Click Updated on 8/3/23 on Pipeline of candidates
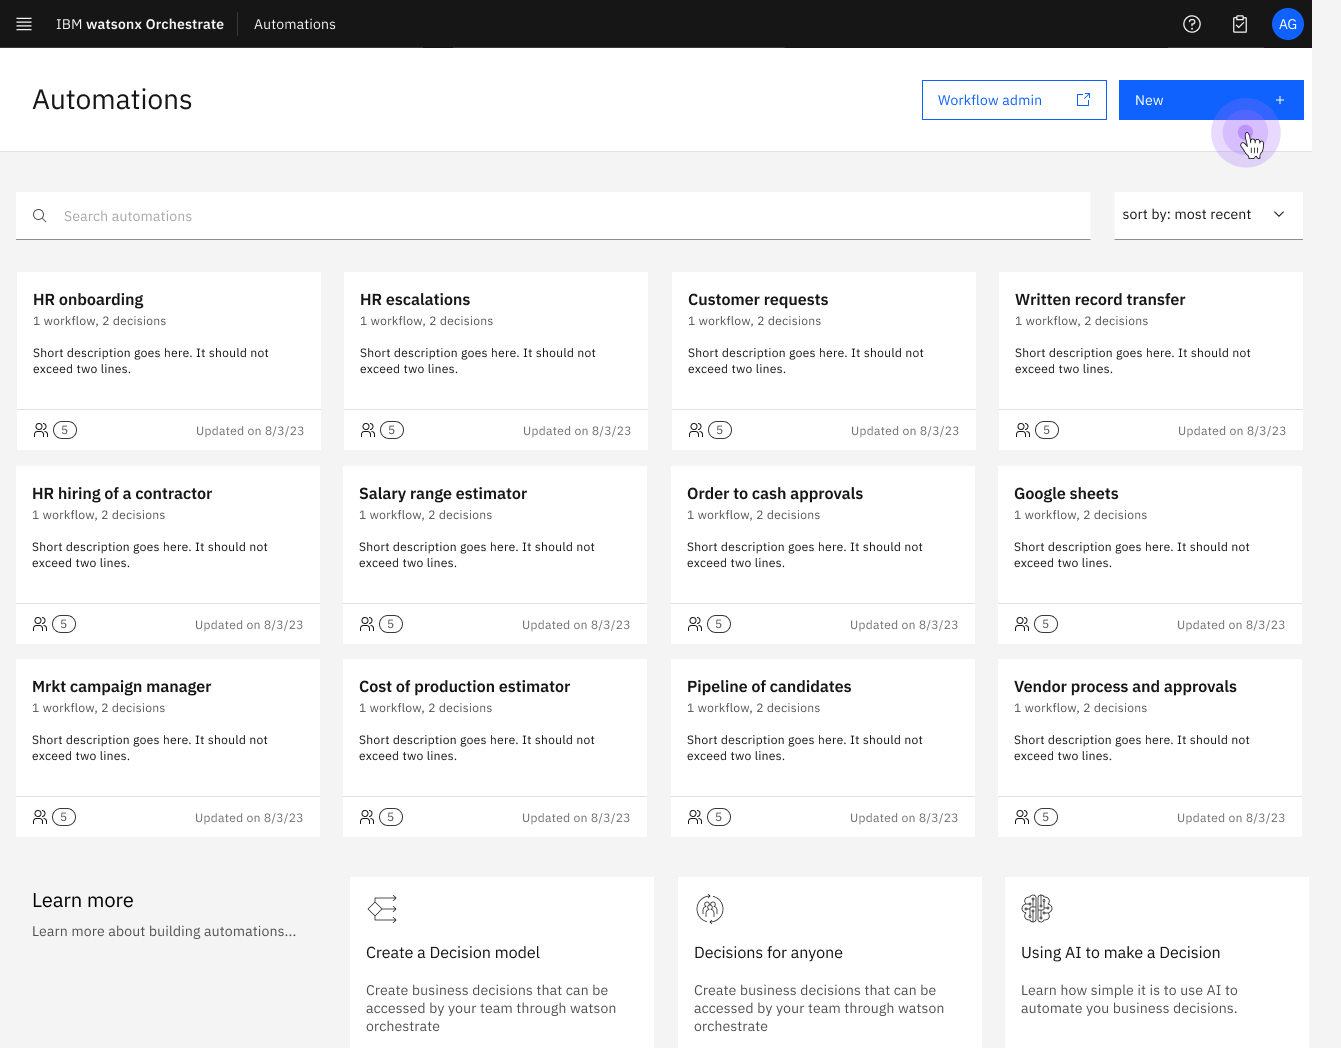The width and height of the screenshot is (1341, 1048). tap(904, 818)
